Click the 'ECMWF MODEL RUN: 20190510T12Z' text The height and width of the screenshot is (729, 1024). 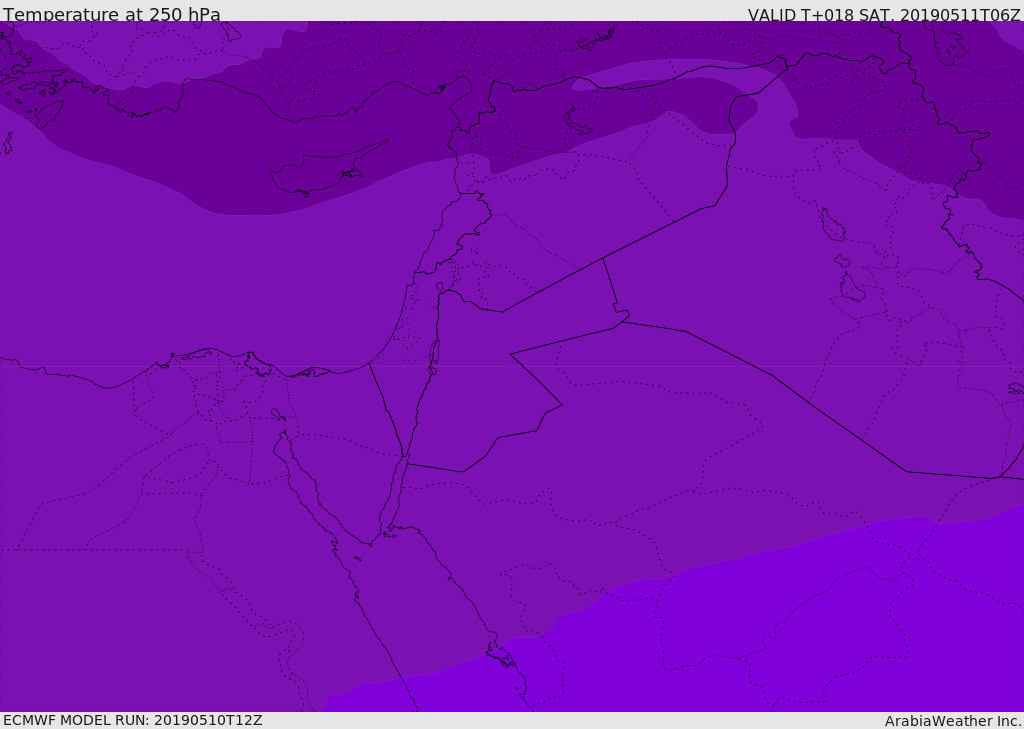[133, 720]
